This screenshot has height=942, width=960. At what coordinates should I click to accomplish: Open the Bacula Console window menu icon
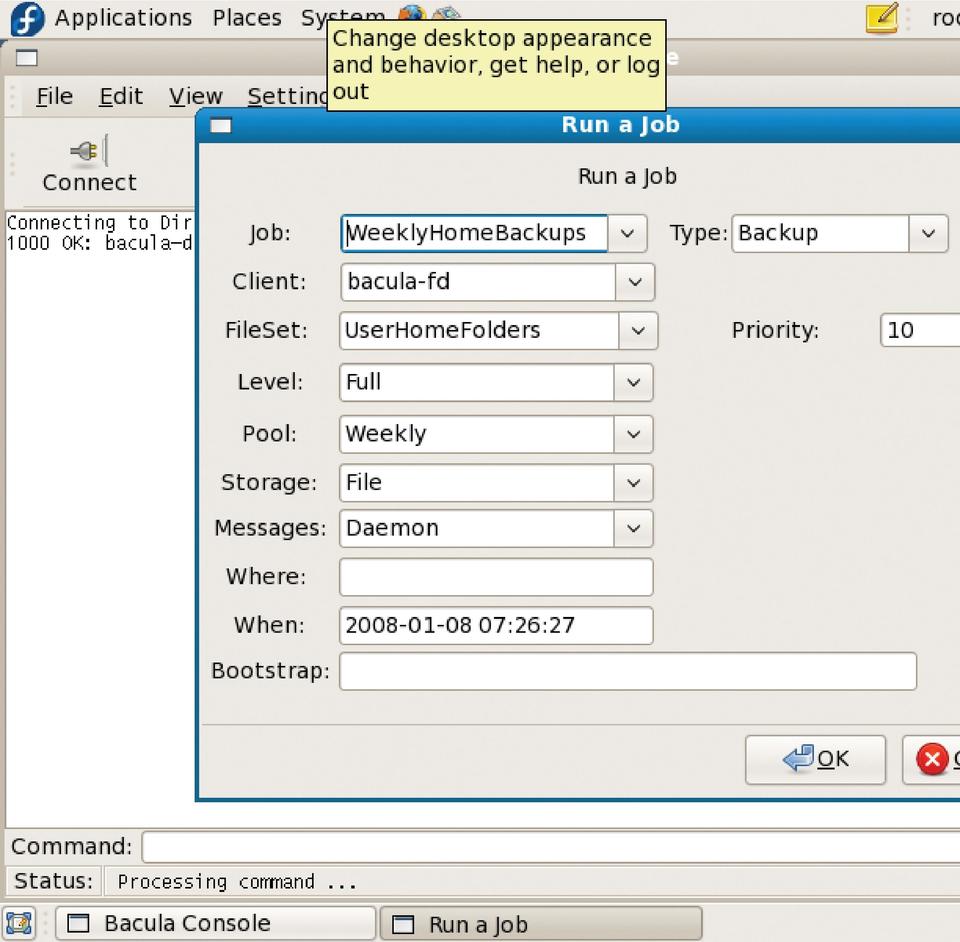coord(26,58)
